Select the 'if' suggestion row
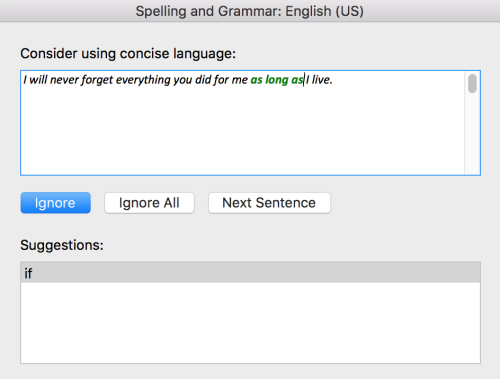This screenshot has width=500, height=379. tap(250, 273)
